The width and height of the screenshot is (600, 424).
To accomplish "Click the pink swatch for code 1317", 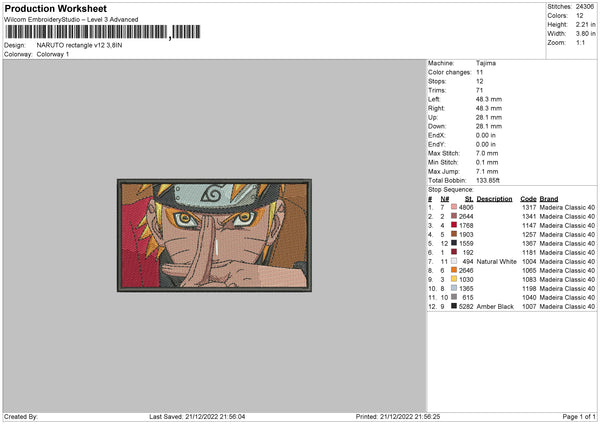I will pos(454,207).
